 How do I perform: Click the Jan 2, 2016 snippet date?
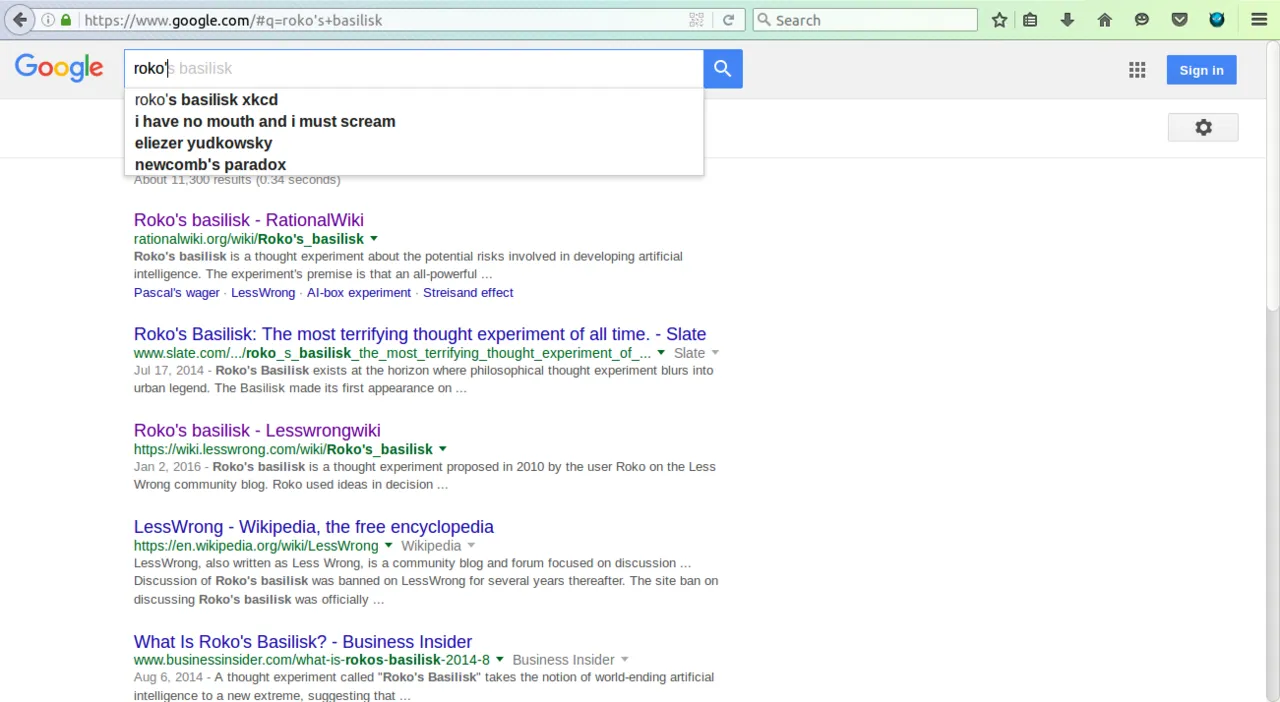click(167, 467)
